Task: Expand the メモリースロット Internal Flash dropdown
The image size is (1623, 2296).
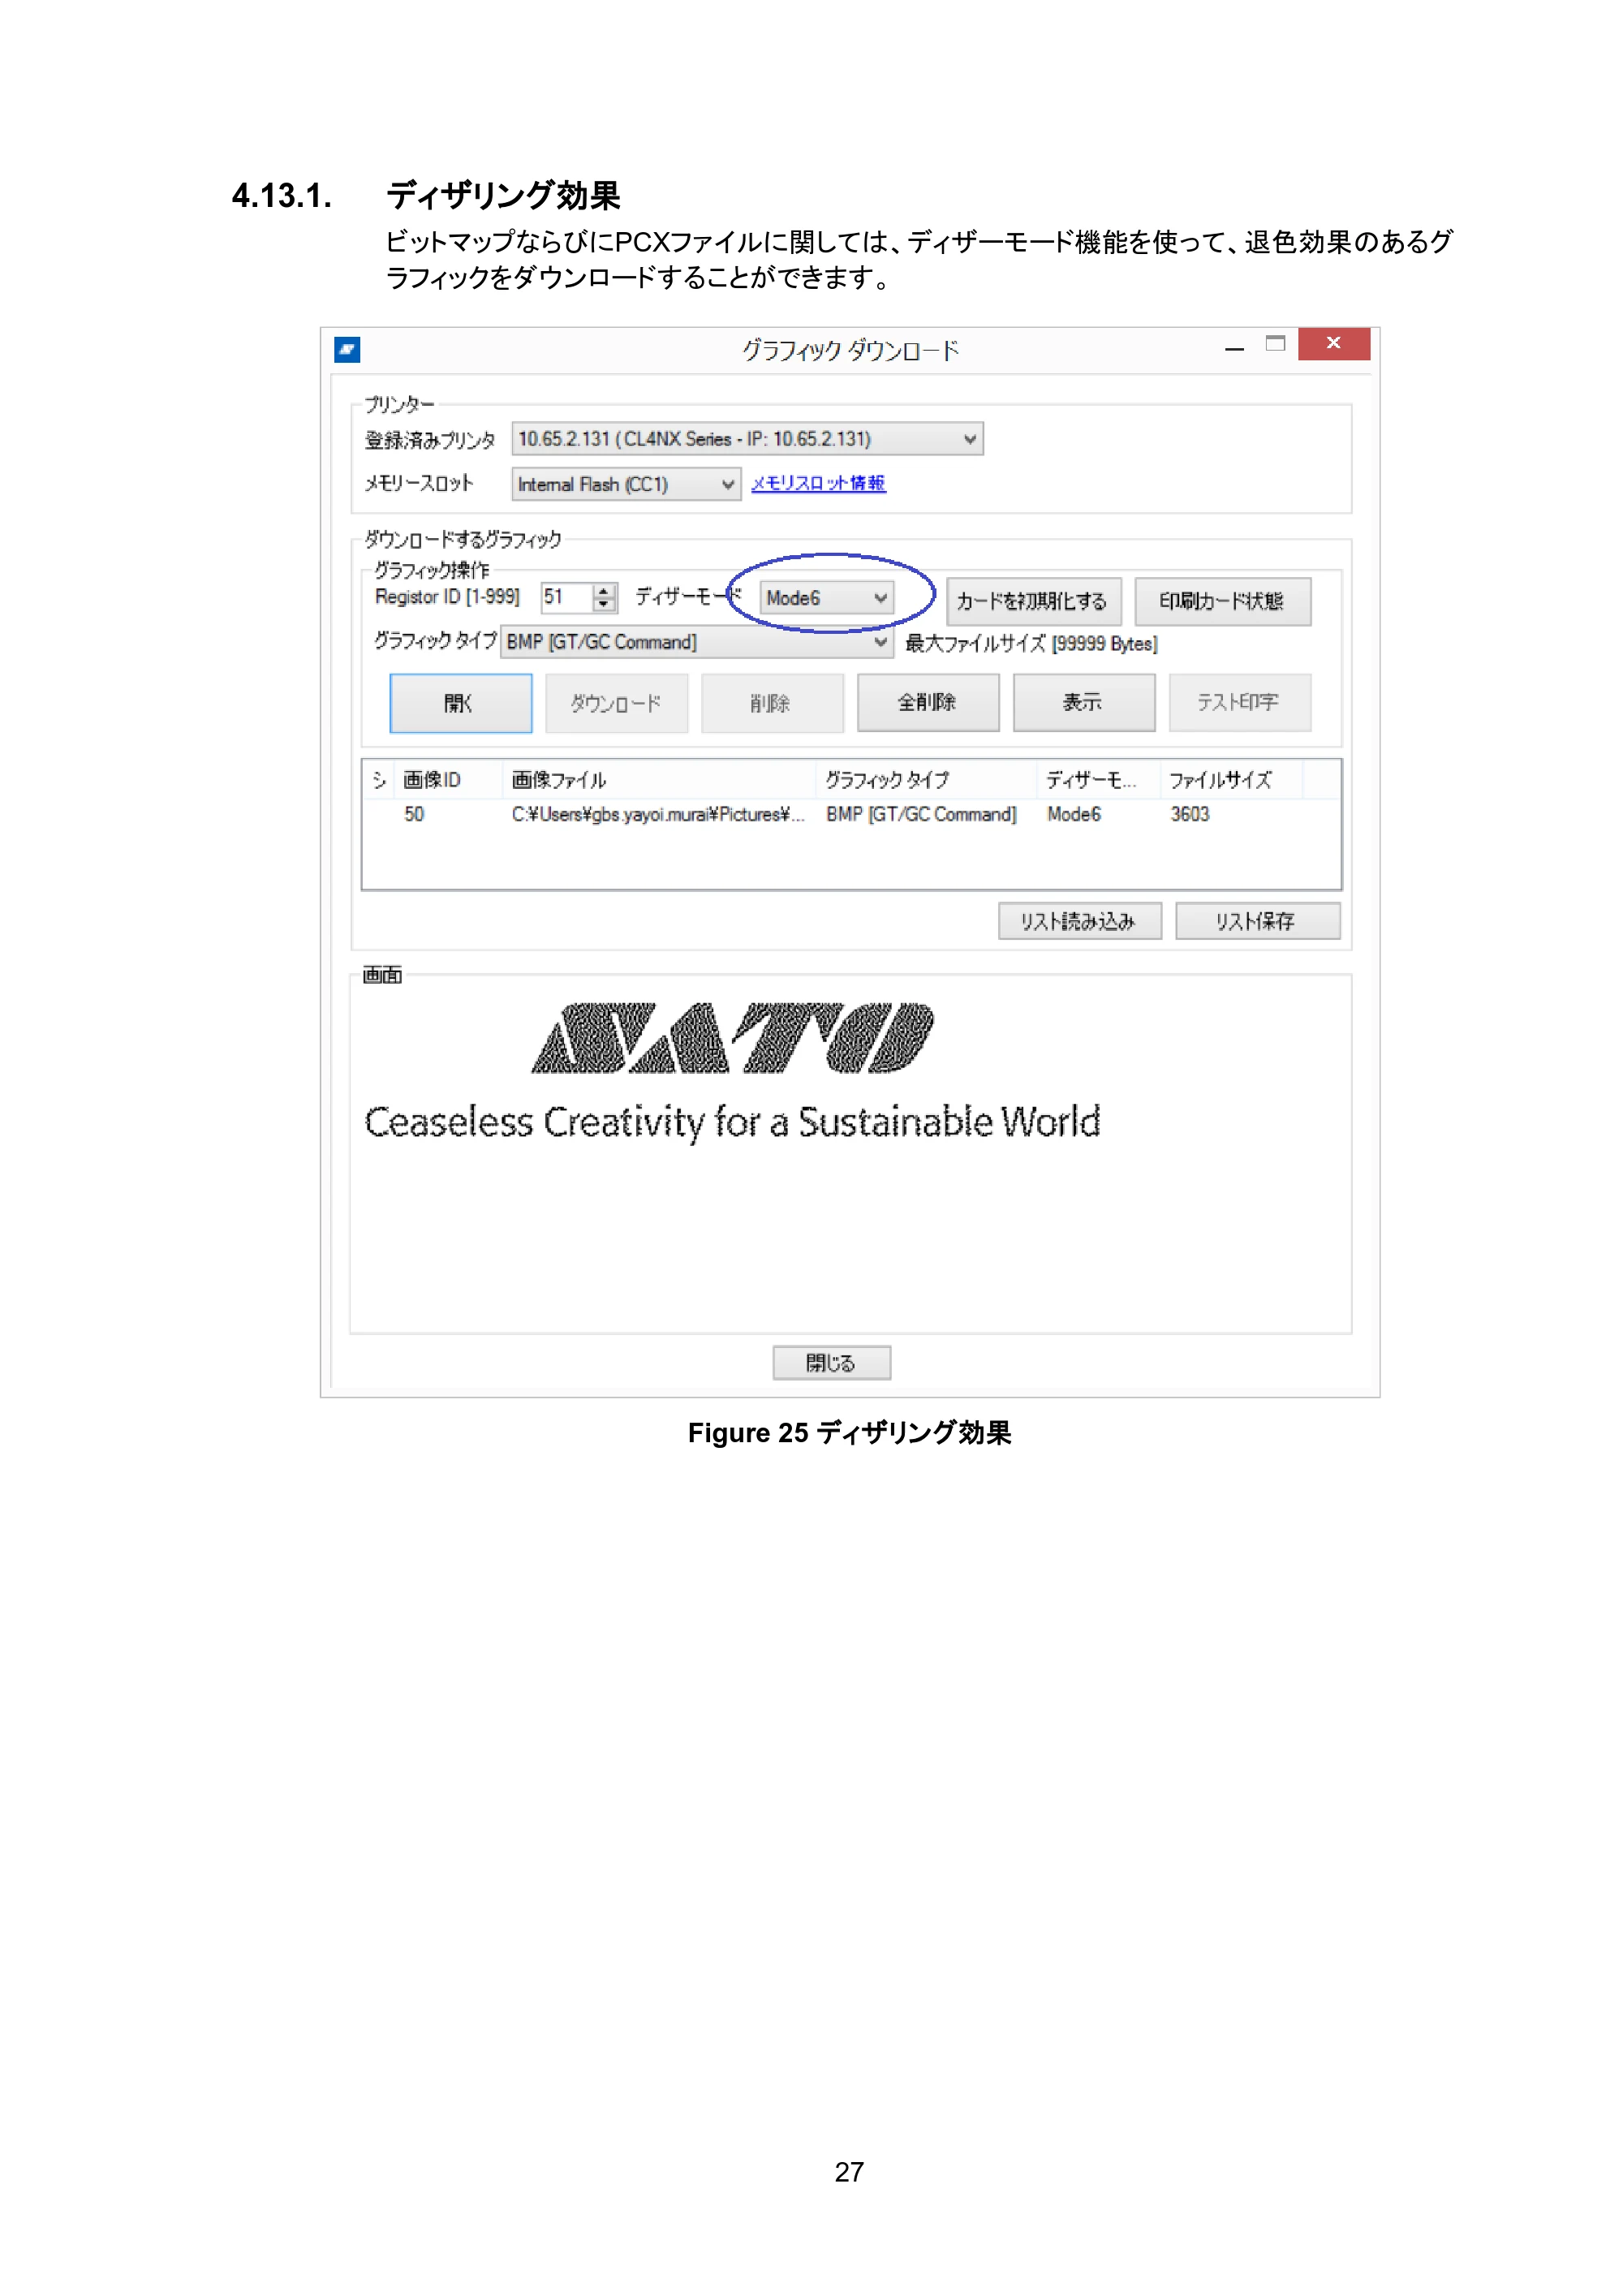Action: tap(626, 484)
